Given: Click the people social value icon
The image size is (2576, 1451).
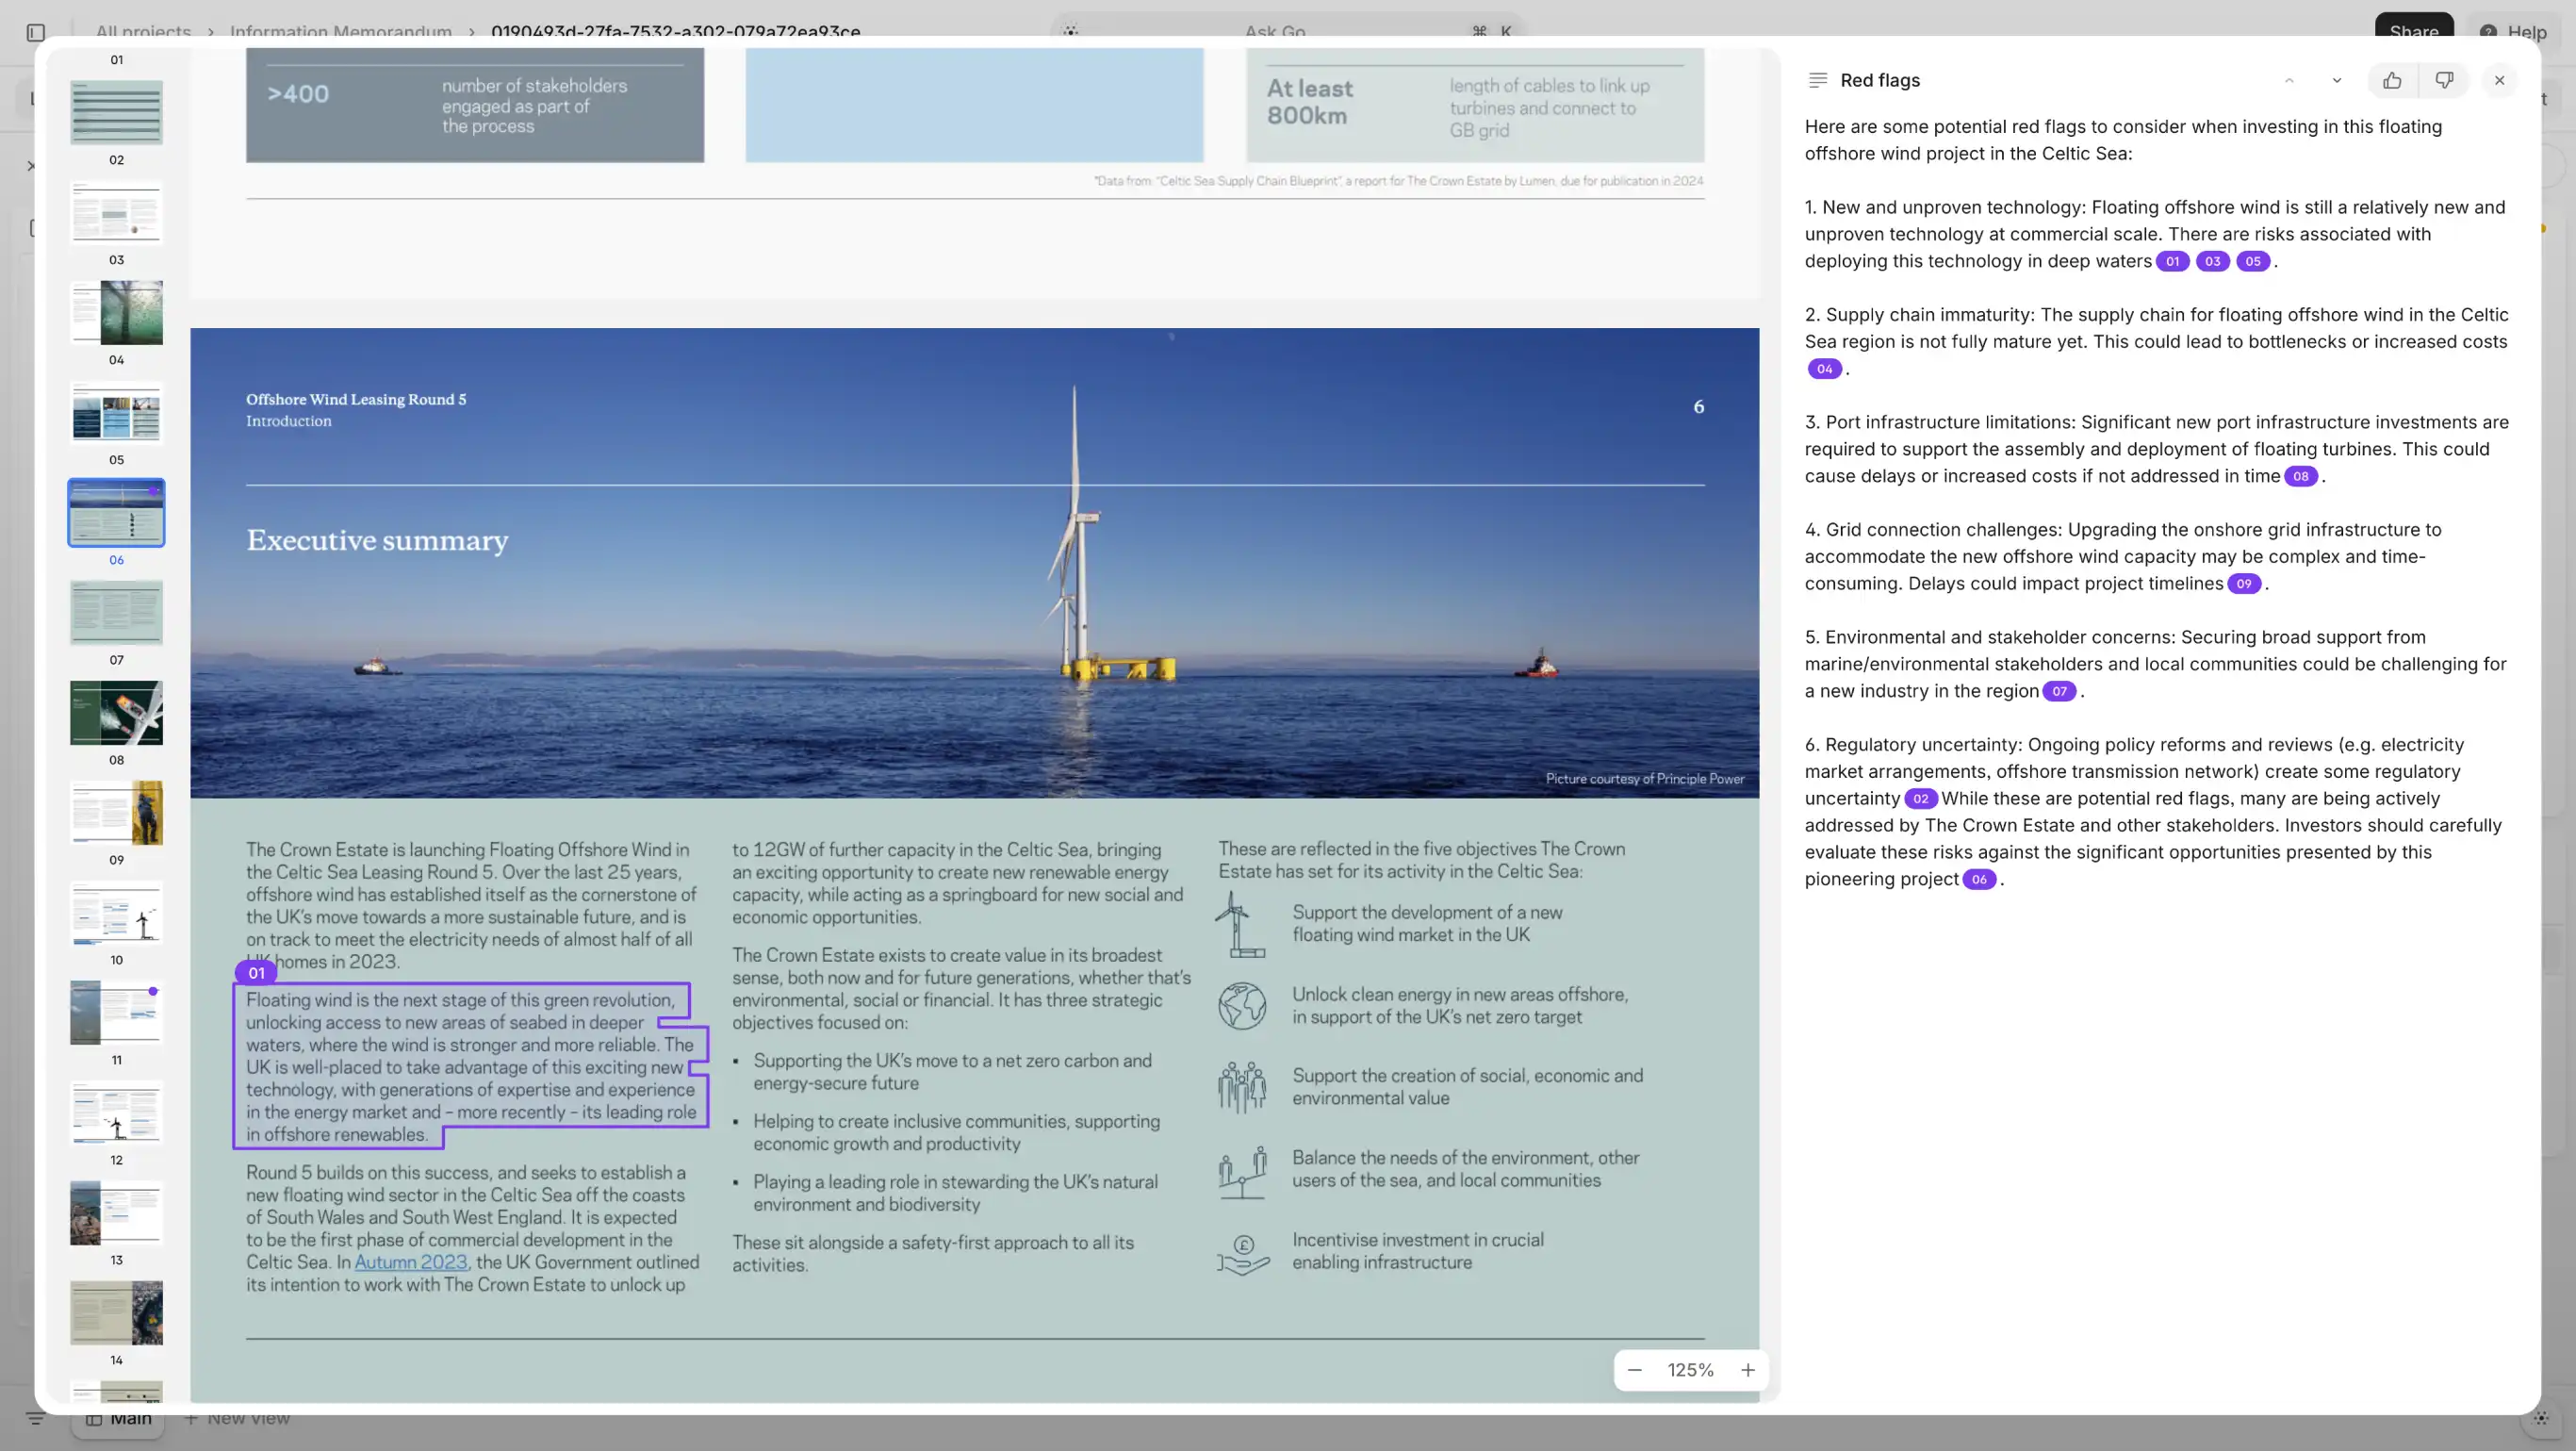Looking at the screenshot, I should tap(1242, 1087).
